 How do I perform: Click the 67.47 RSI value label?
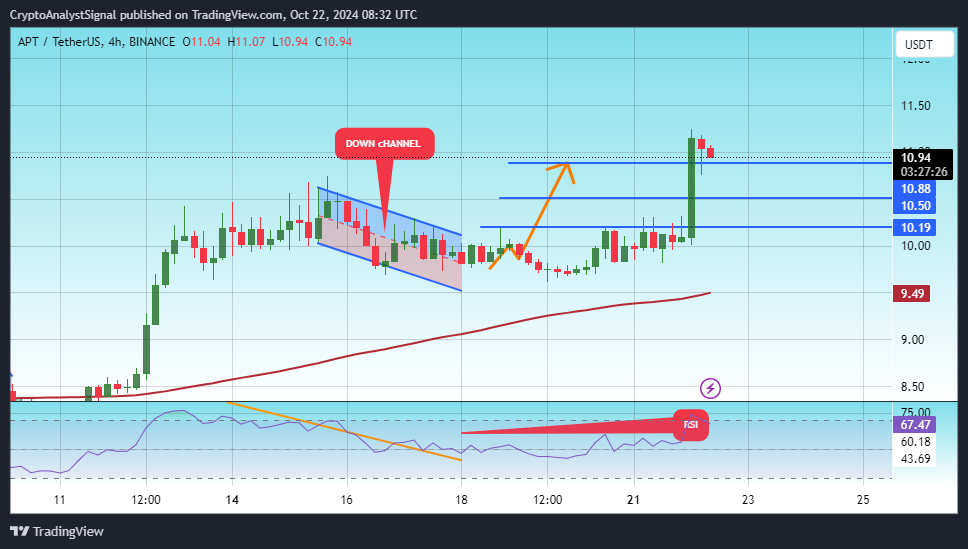pyautogui.click(x=915, y=424)
